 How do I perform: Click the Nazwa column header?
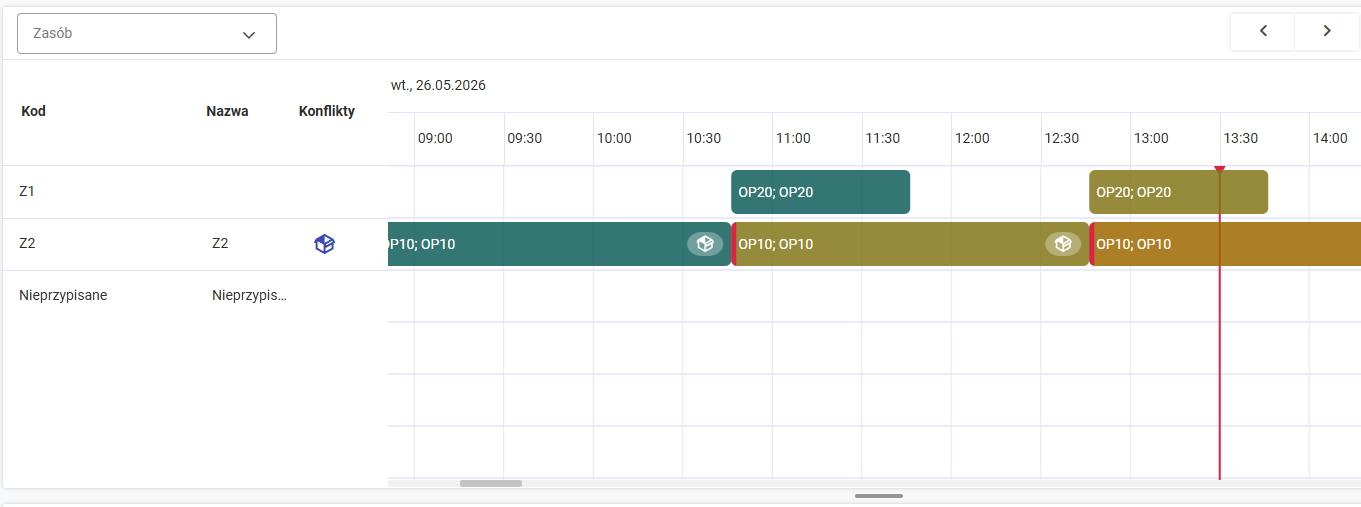tap(227, 111)
